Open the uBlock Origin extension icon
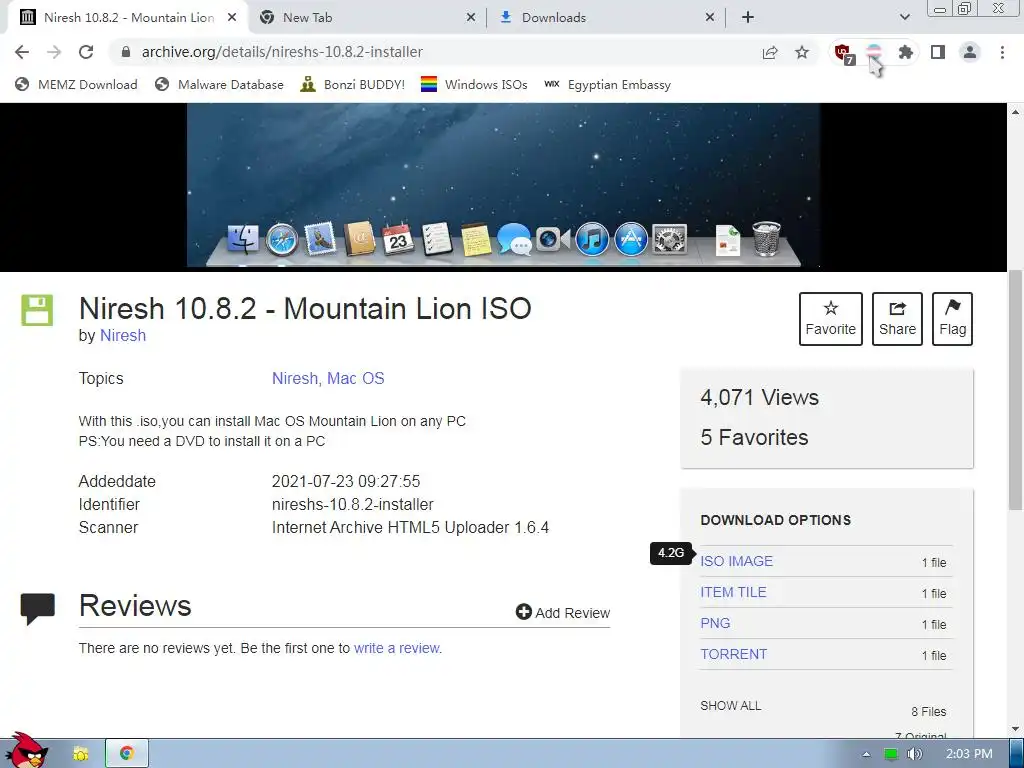1024x768 pixels. click(844, 53)
